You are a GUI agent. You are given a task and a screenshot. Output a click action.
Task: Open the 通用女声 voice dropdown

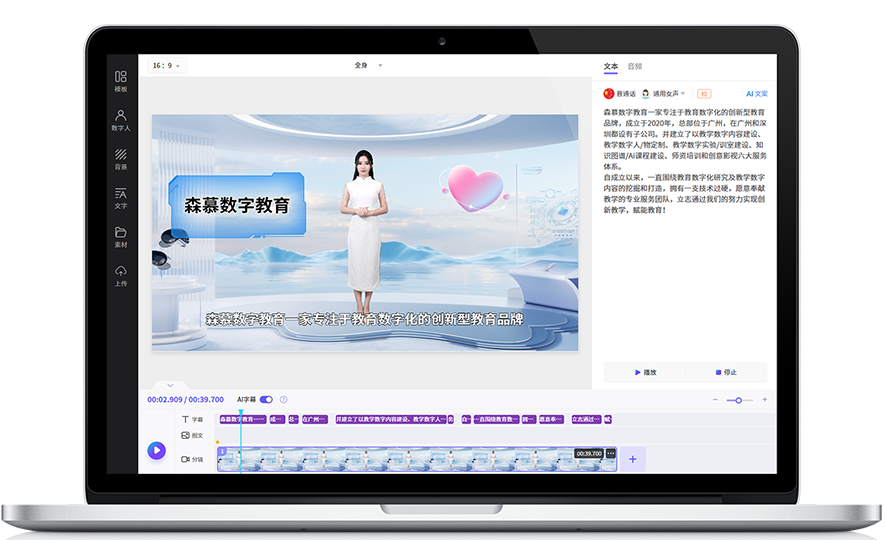[x=663, y=93]
